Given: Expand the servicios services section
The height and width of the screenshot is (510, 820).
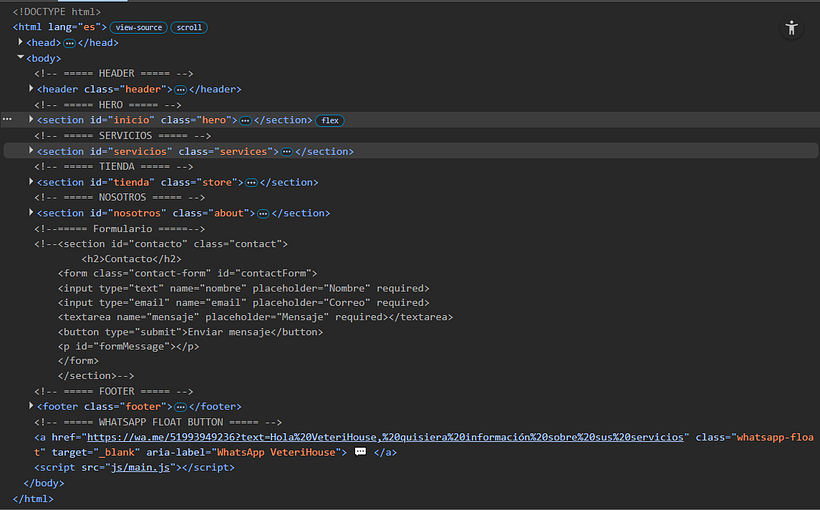Looking at the screenshot, I should pyautogui.click(x=31, y=151).
